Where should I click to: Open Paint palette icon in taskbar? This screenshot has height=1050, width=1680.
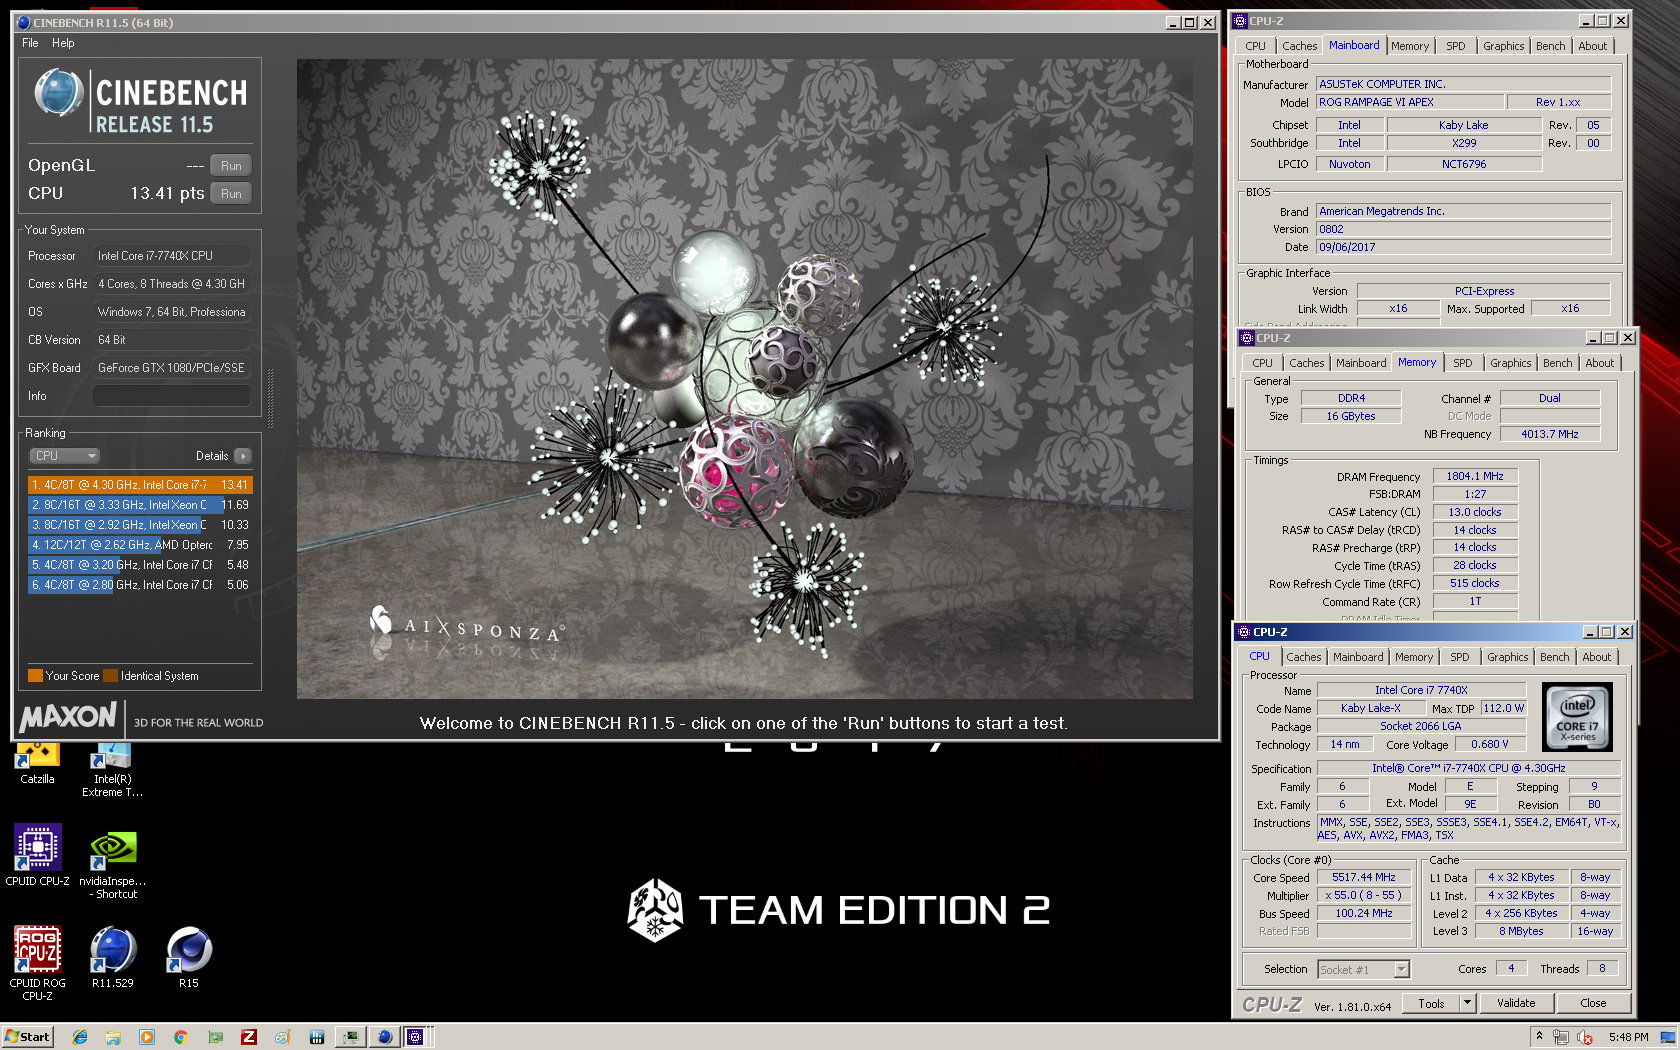click(283, 1037)
